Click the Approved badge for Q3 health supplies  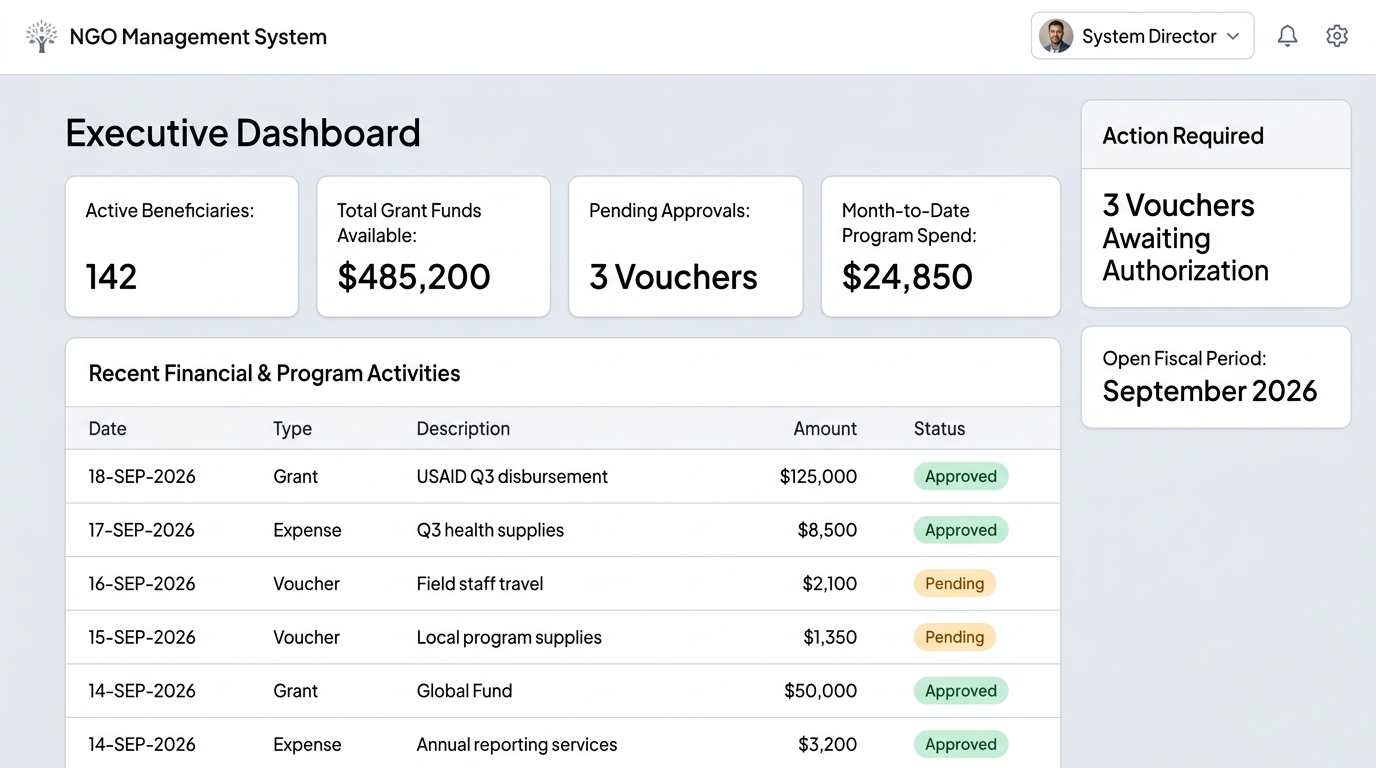click(961, 530)
